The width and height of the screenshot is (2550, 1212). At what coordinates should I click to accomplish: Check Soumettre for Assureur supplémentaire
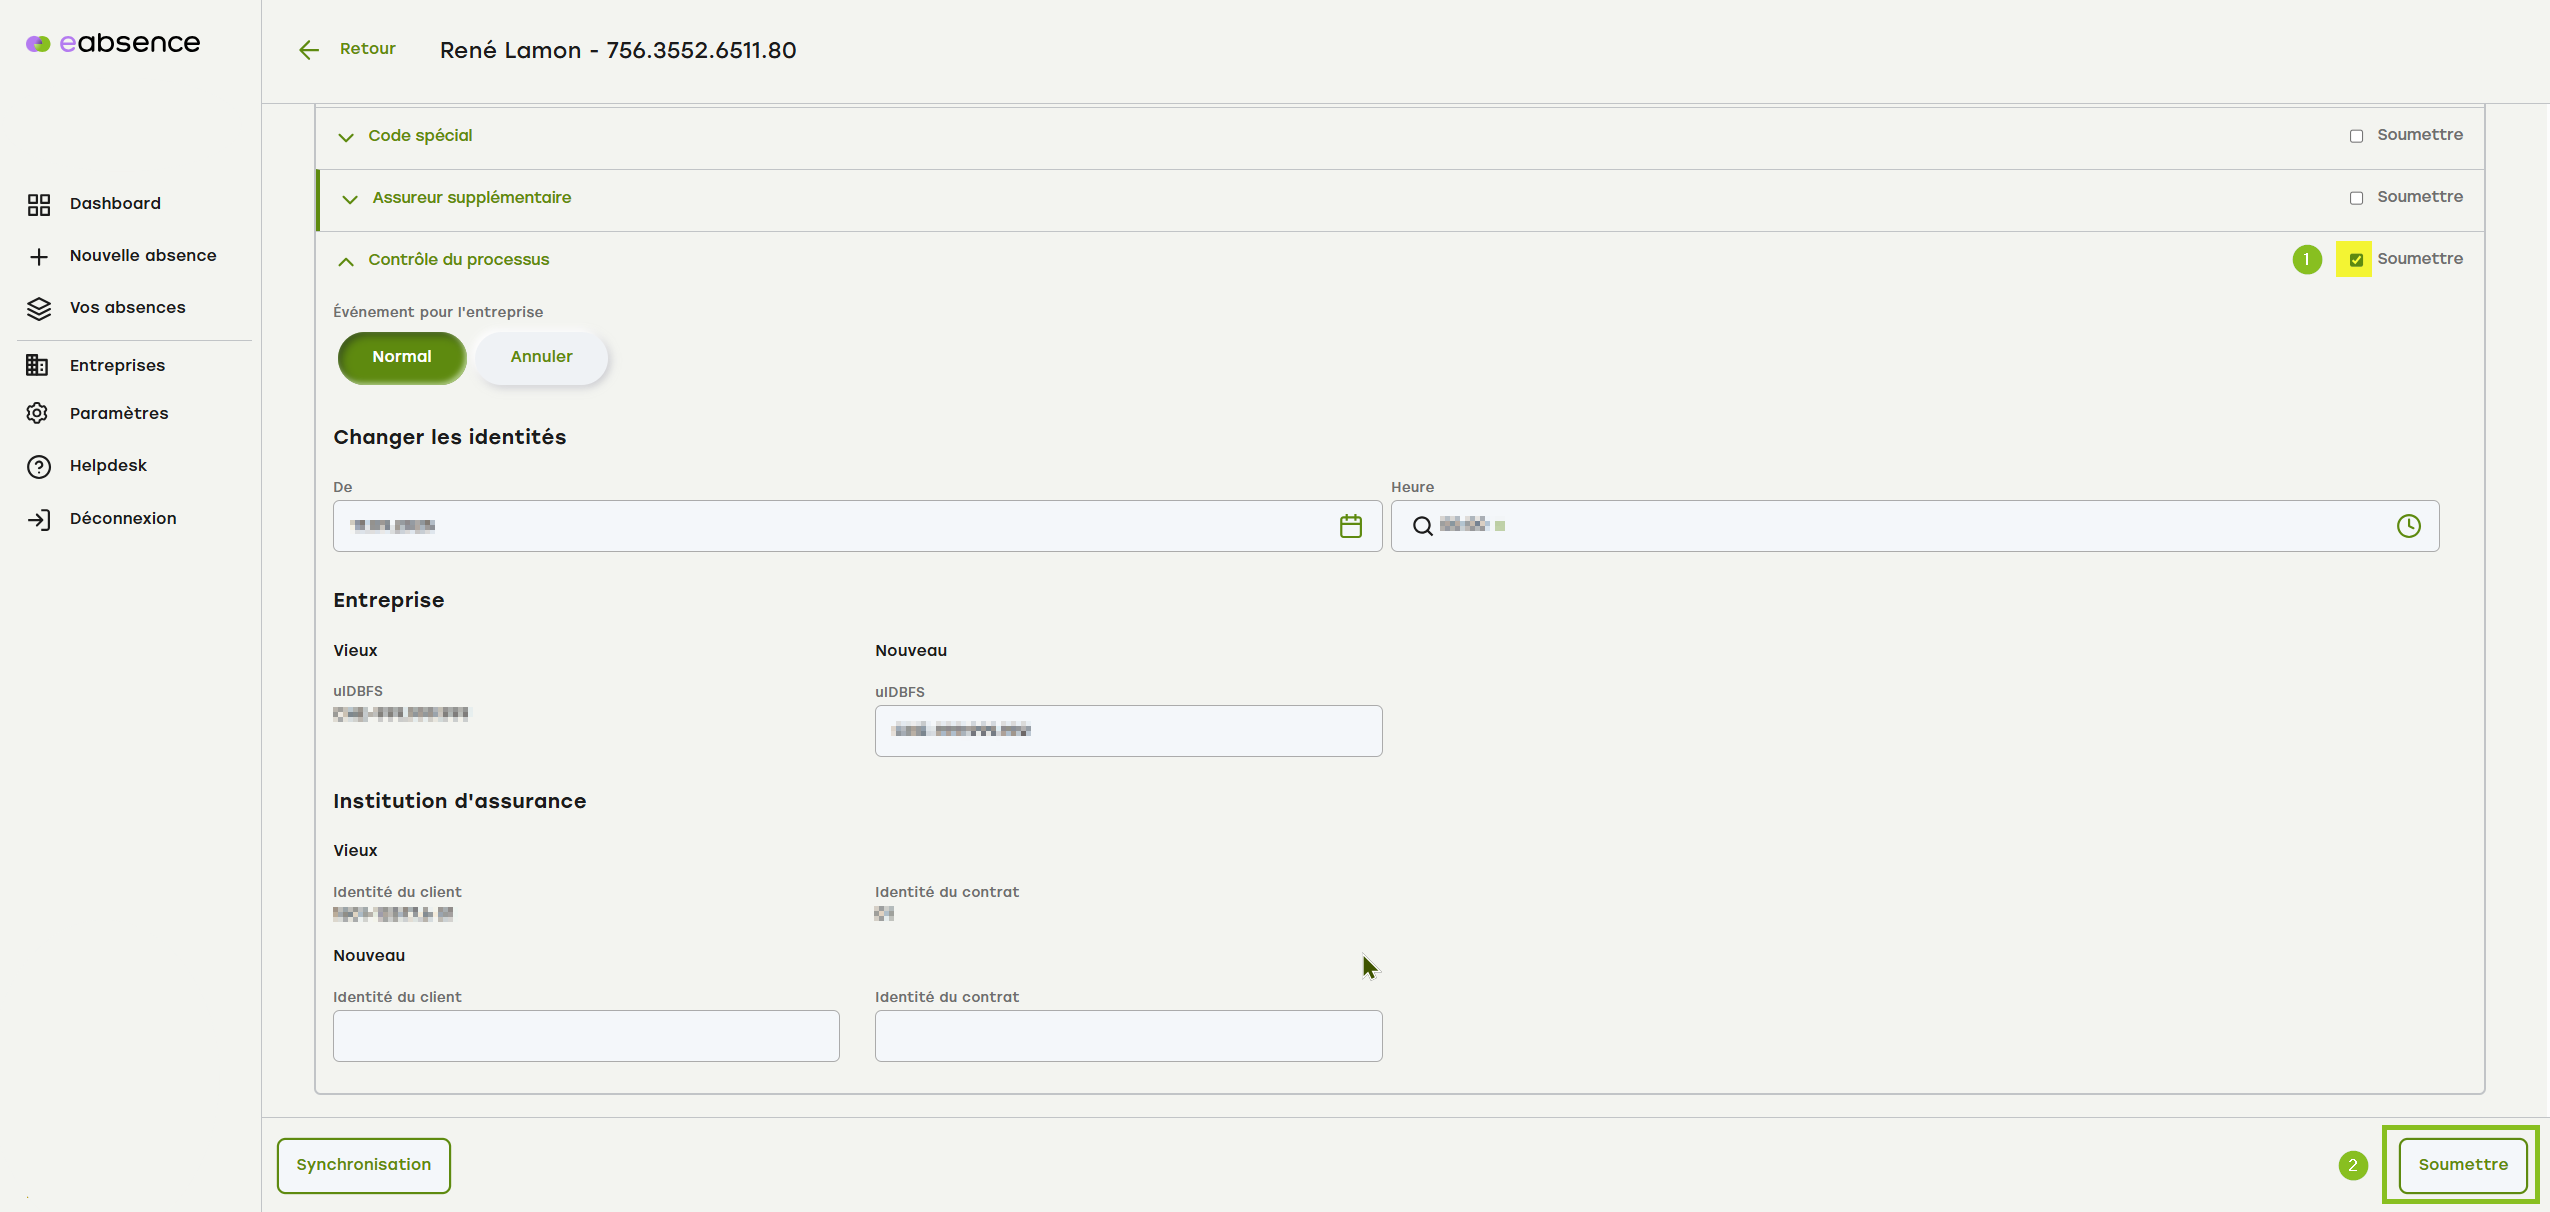pyautogui.click(x=2356, y=198)
